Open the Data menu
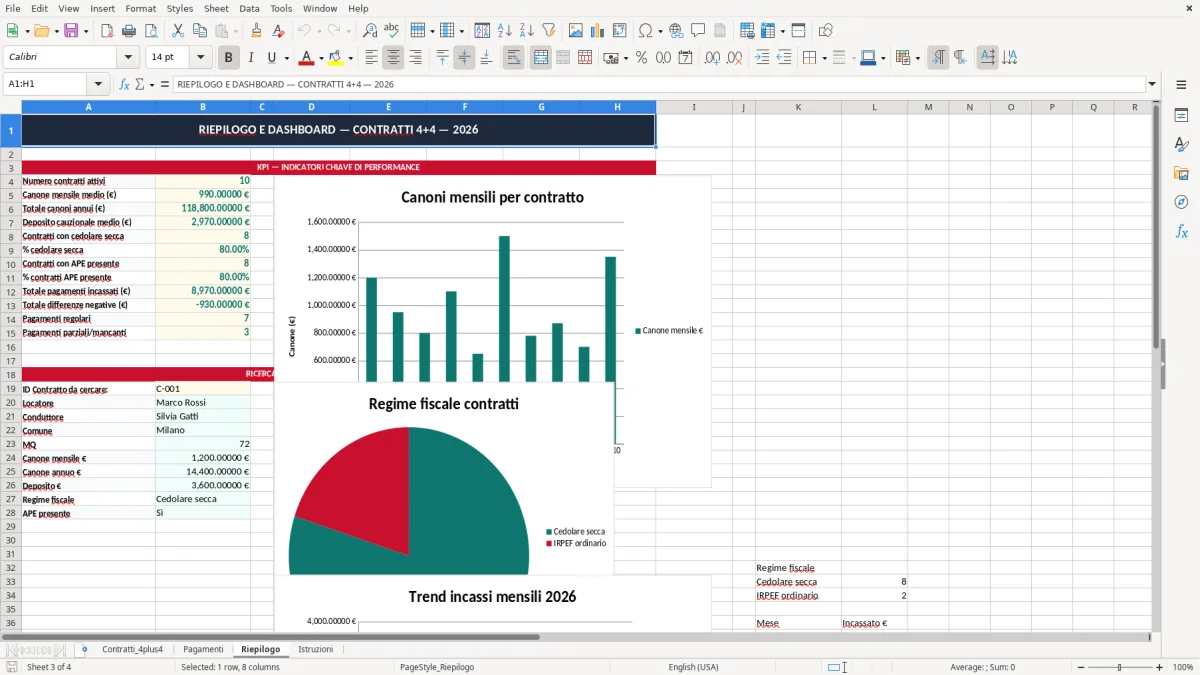 coord(249,8)
